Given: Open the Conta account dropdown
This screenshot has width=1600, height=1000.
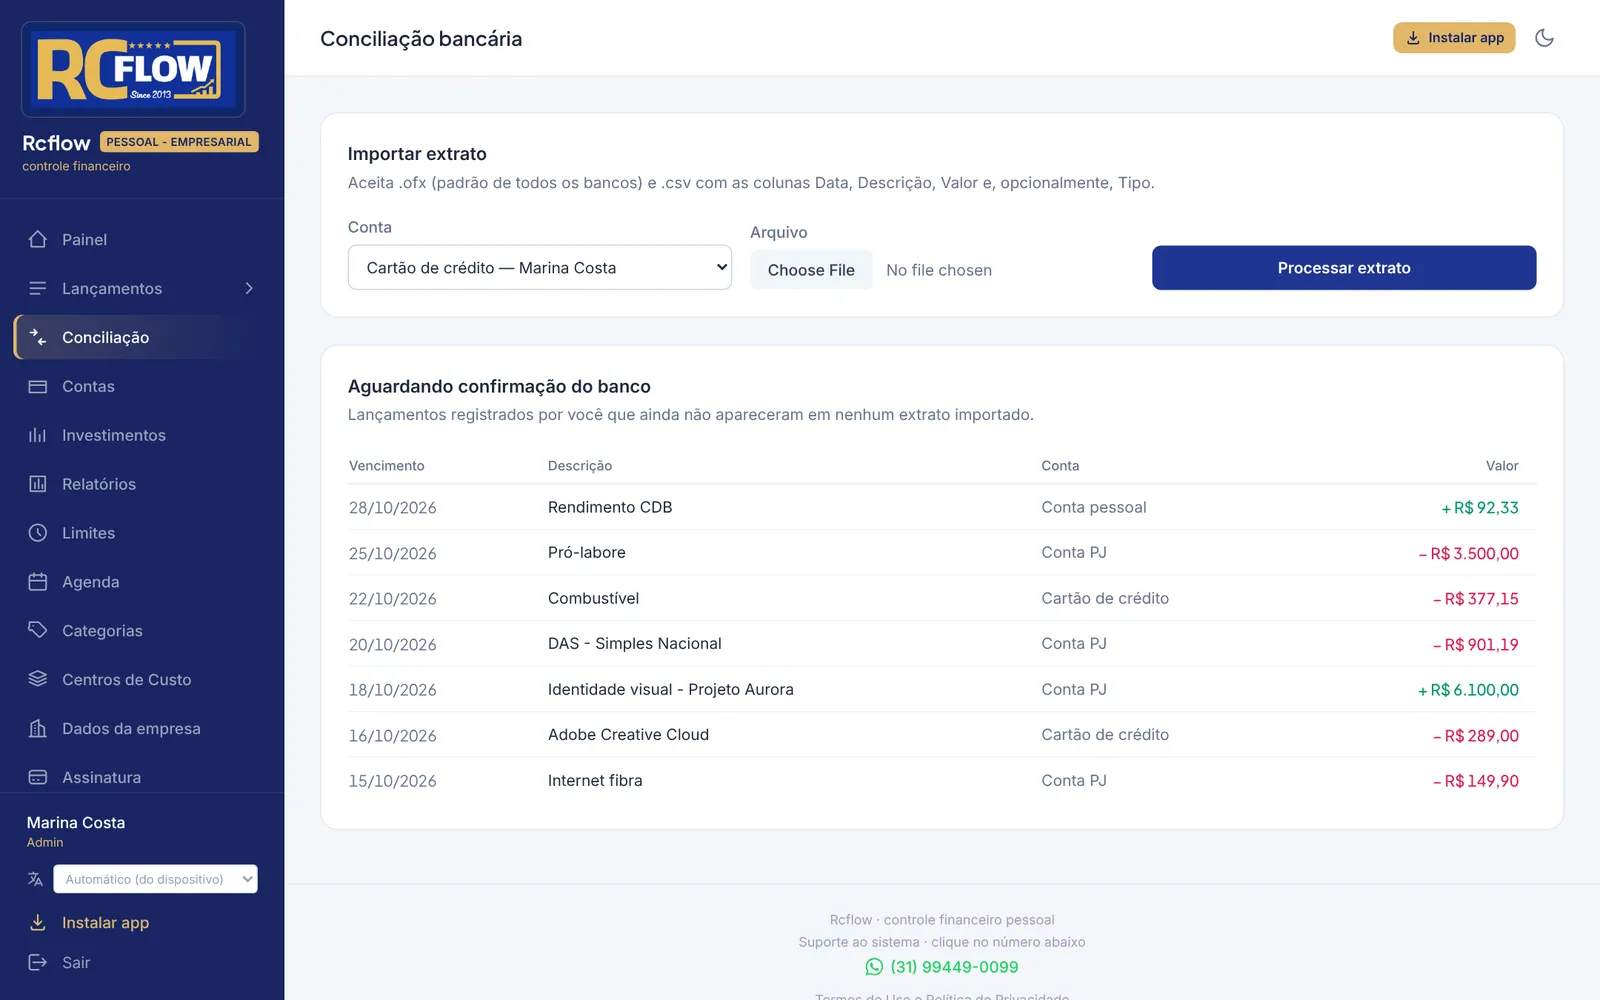Looking at the screenshot, I should click(x=540, y=268).
